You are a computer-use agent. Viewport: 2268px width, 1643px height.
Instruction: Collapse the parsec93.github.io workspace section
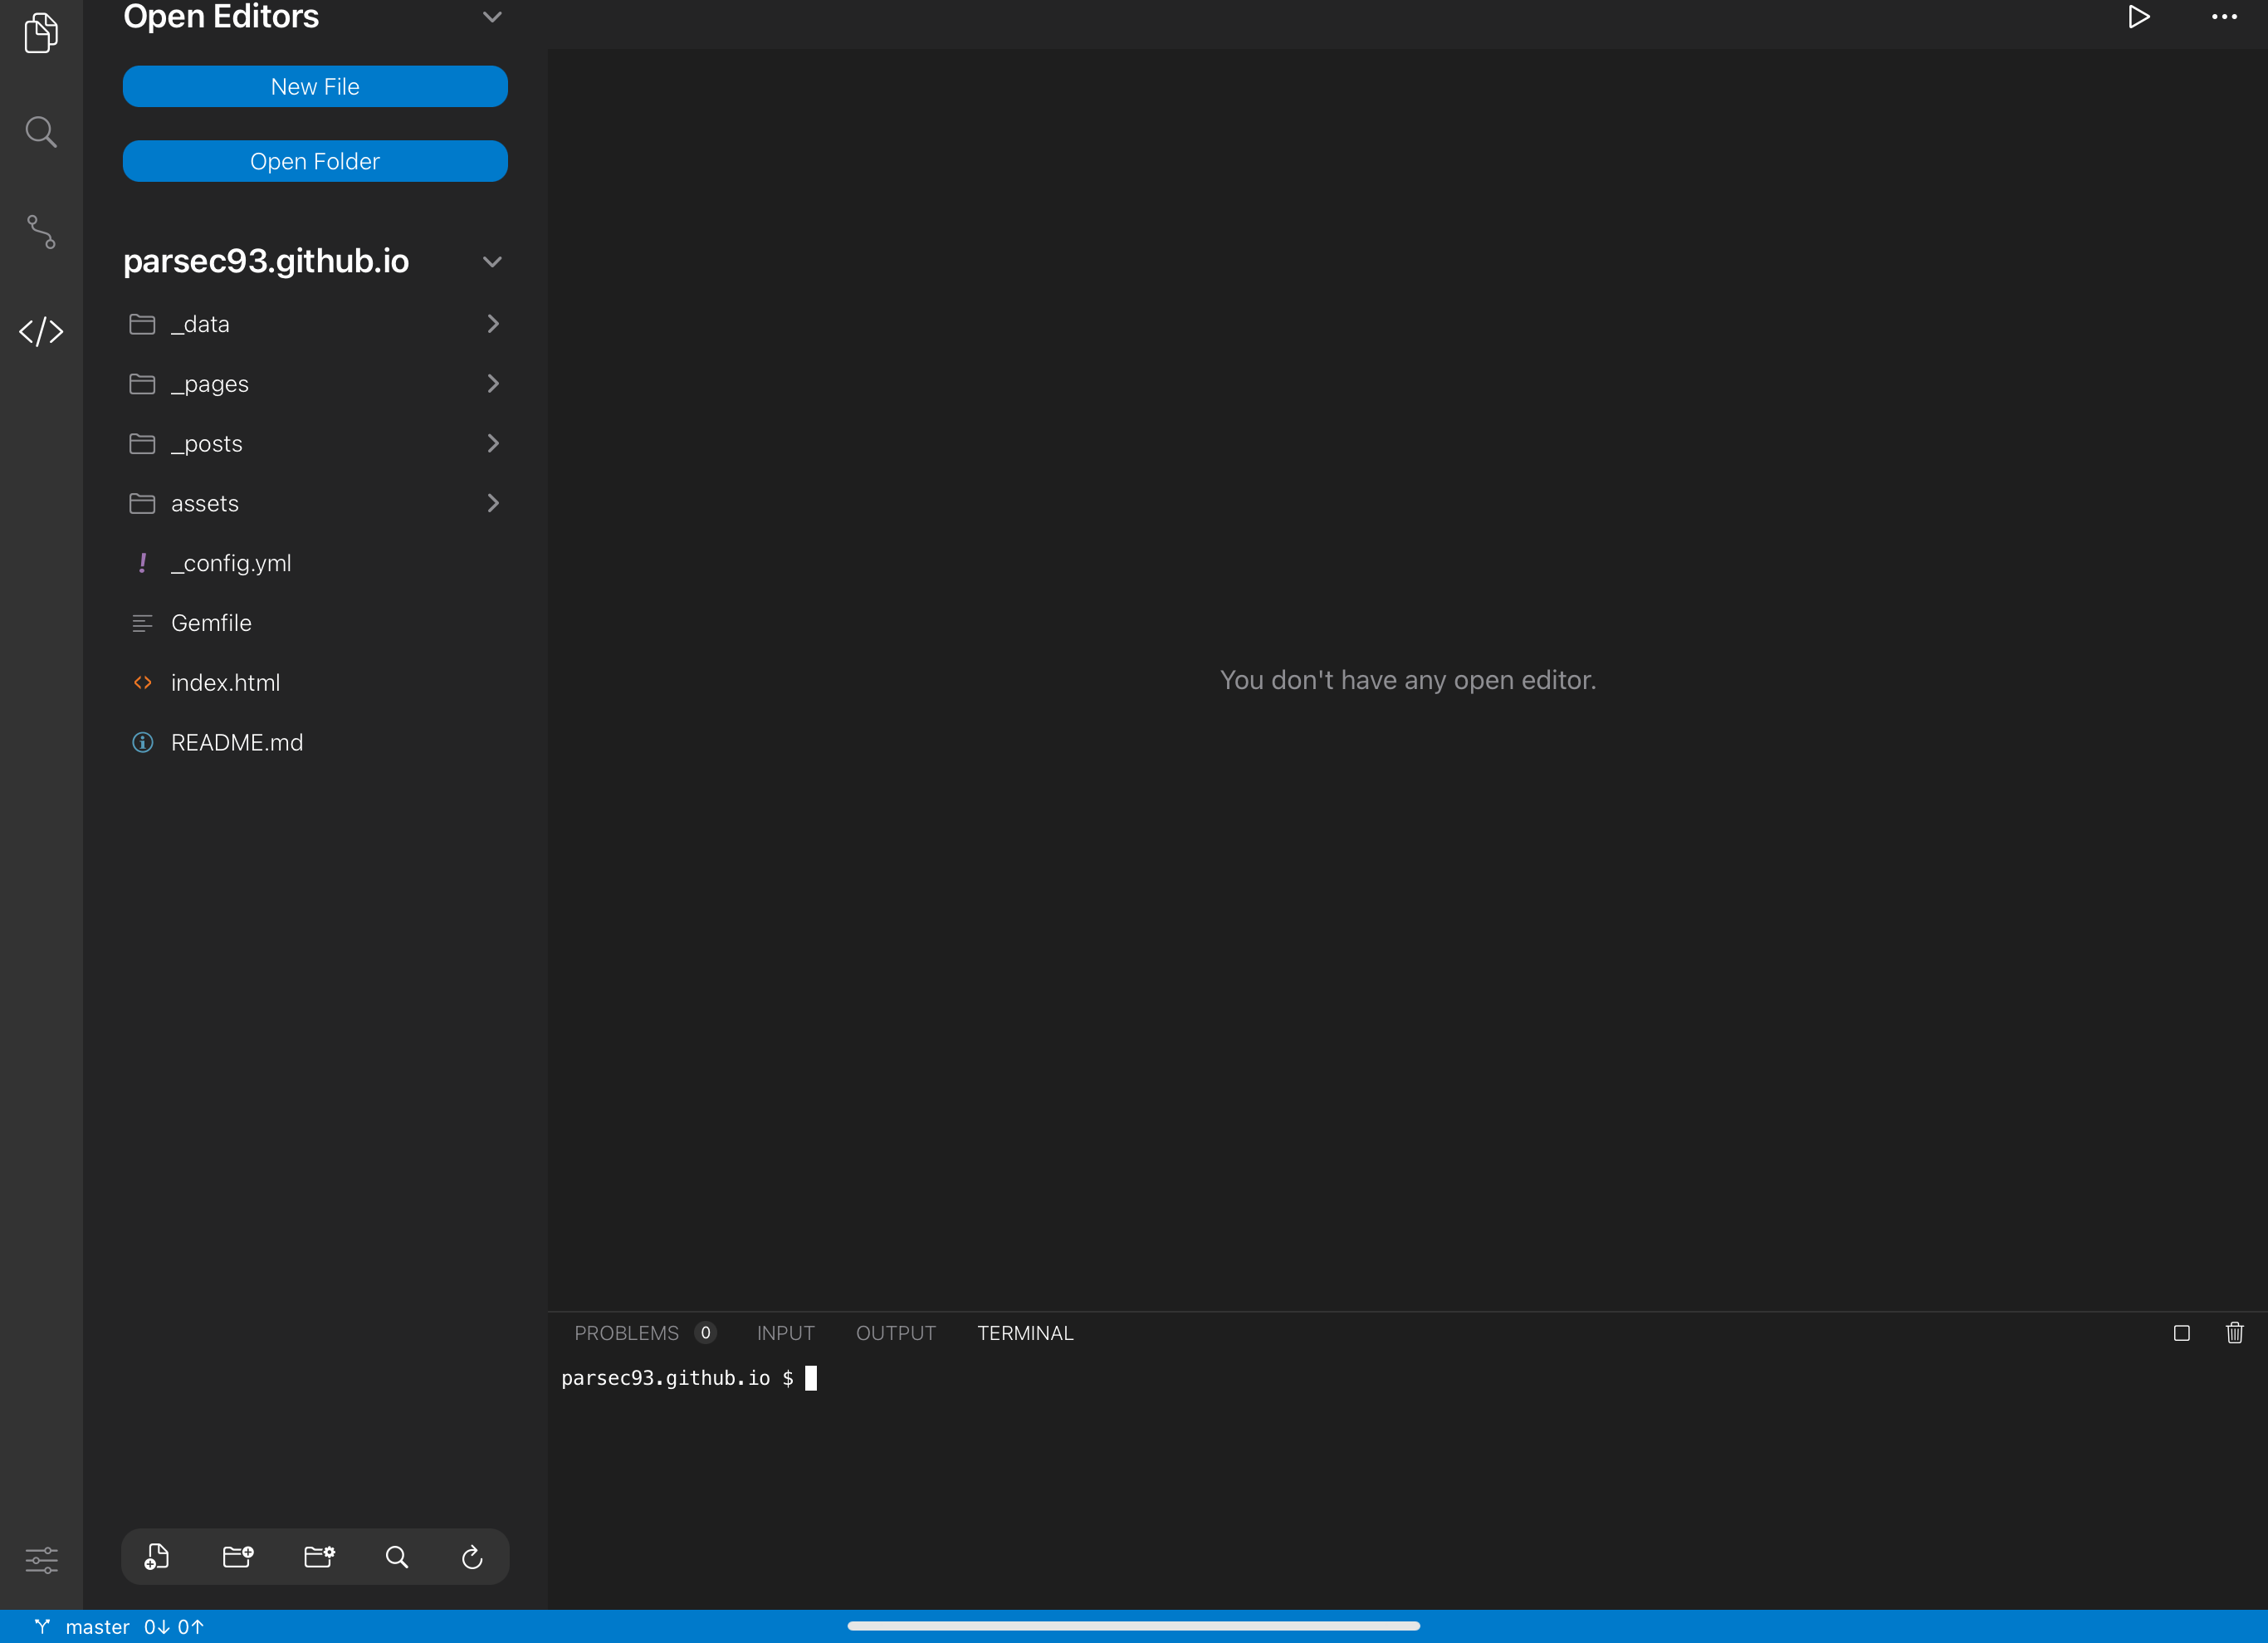pos(491,261)
